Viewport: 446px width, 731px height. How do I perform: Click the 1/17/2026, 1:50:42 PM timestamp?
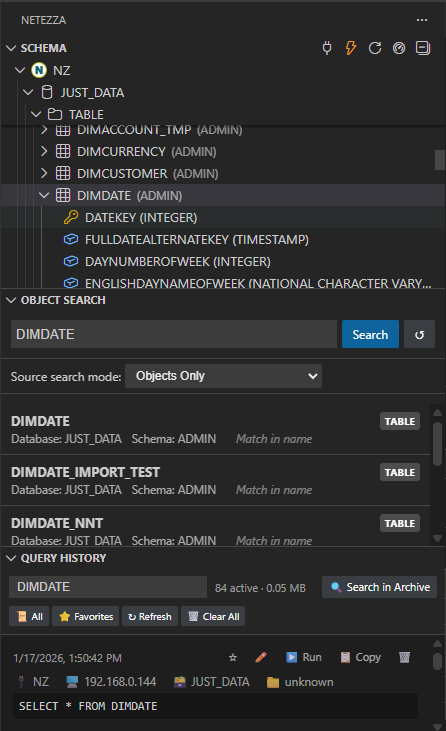[x=68, y=658]
